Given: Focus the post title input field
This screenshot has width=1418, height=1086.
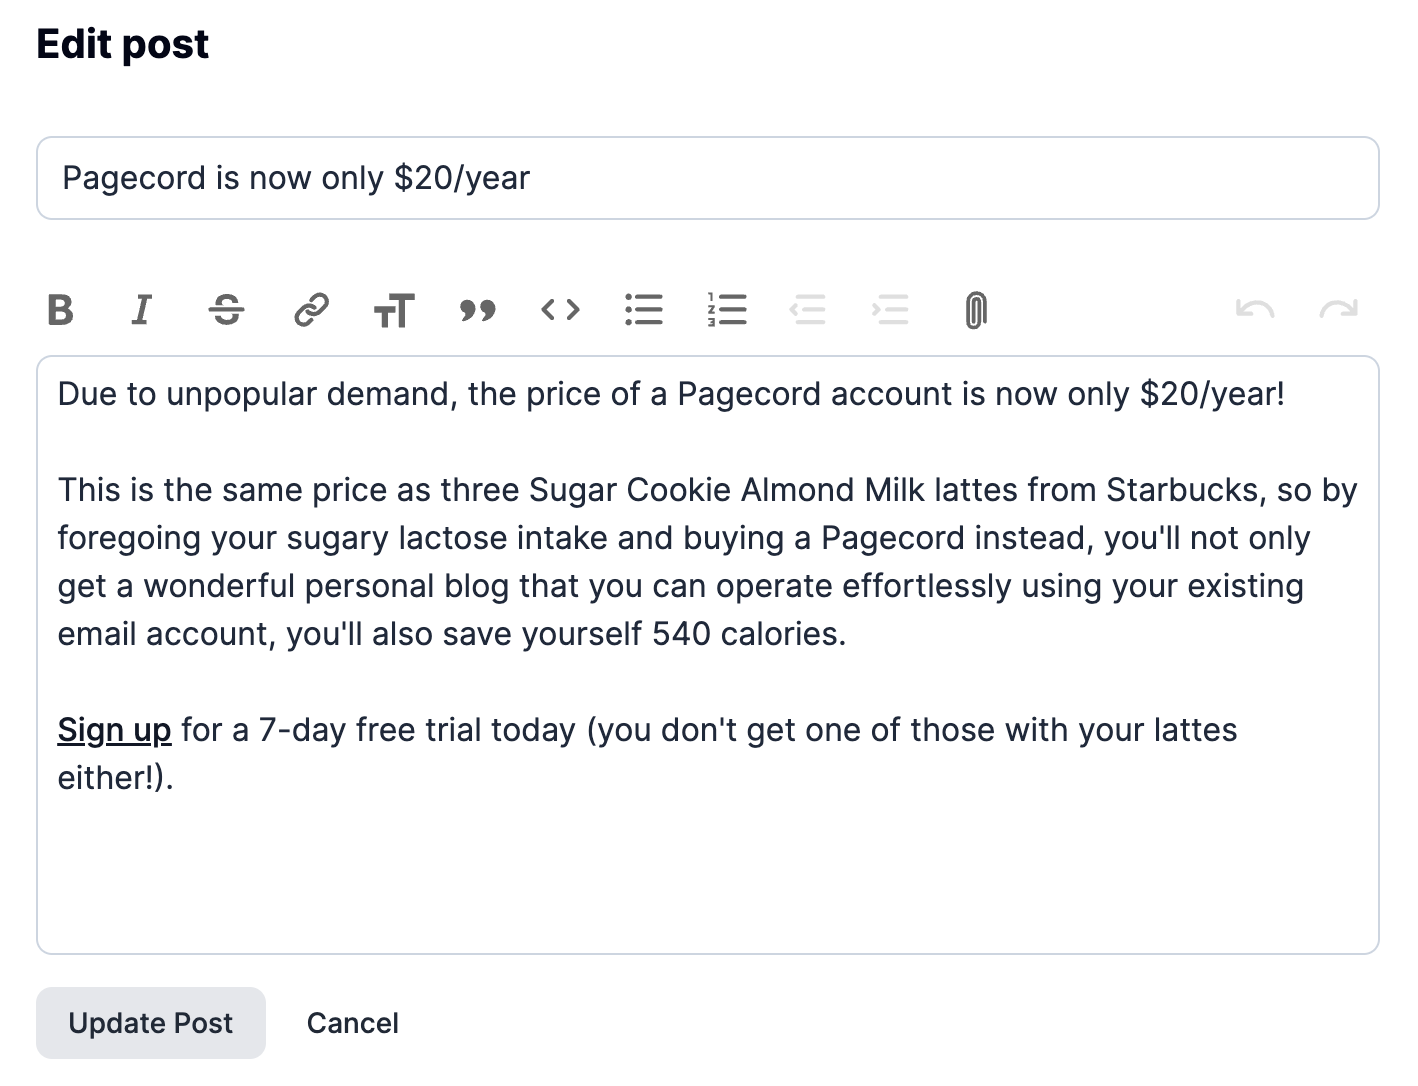Looking at the screenshot, I should [x=707, y=178].
